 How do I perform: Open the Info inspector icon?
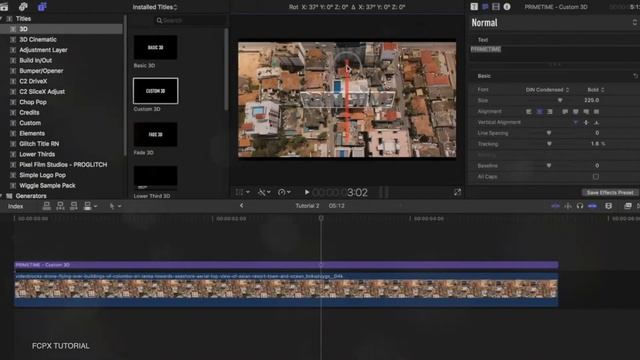507,7
